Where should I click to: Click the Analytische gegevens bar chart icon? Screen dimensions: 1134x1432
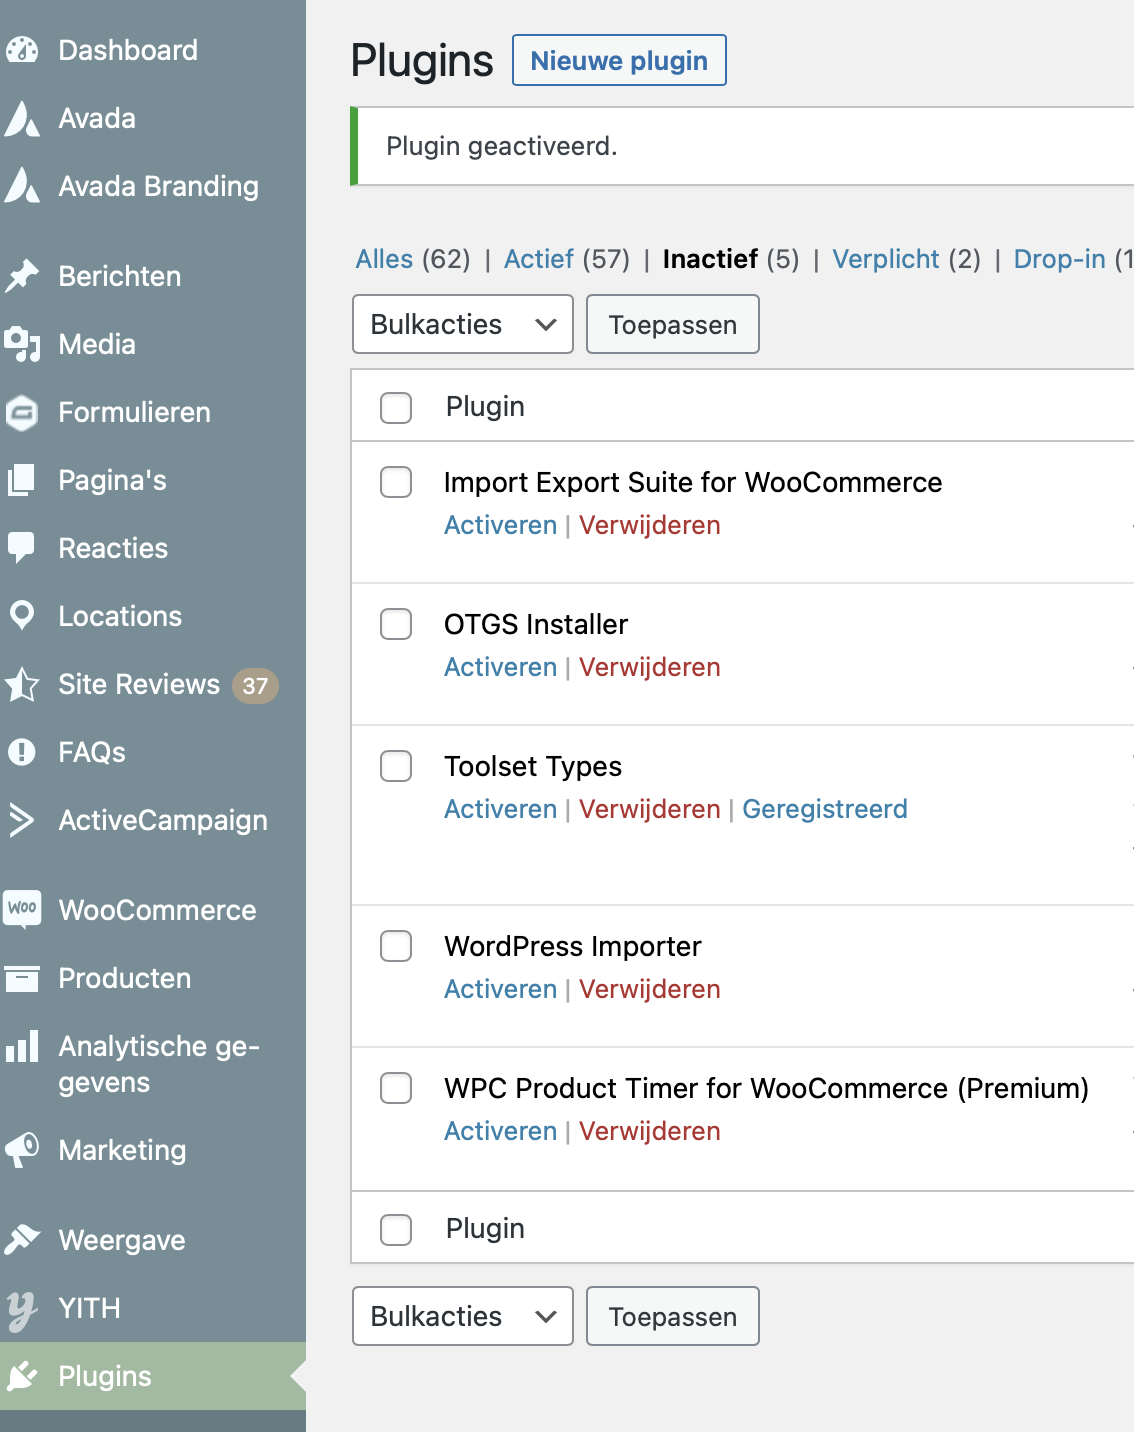point(21,1046)
